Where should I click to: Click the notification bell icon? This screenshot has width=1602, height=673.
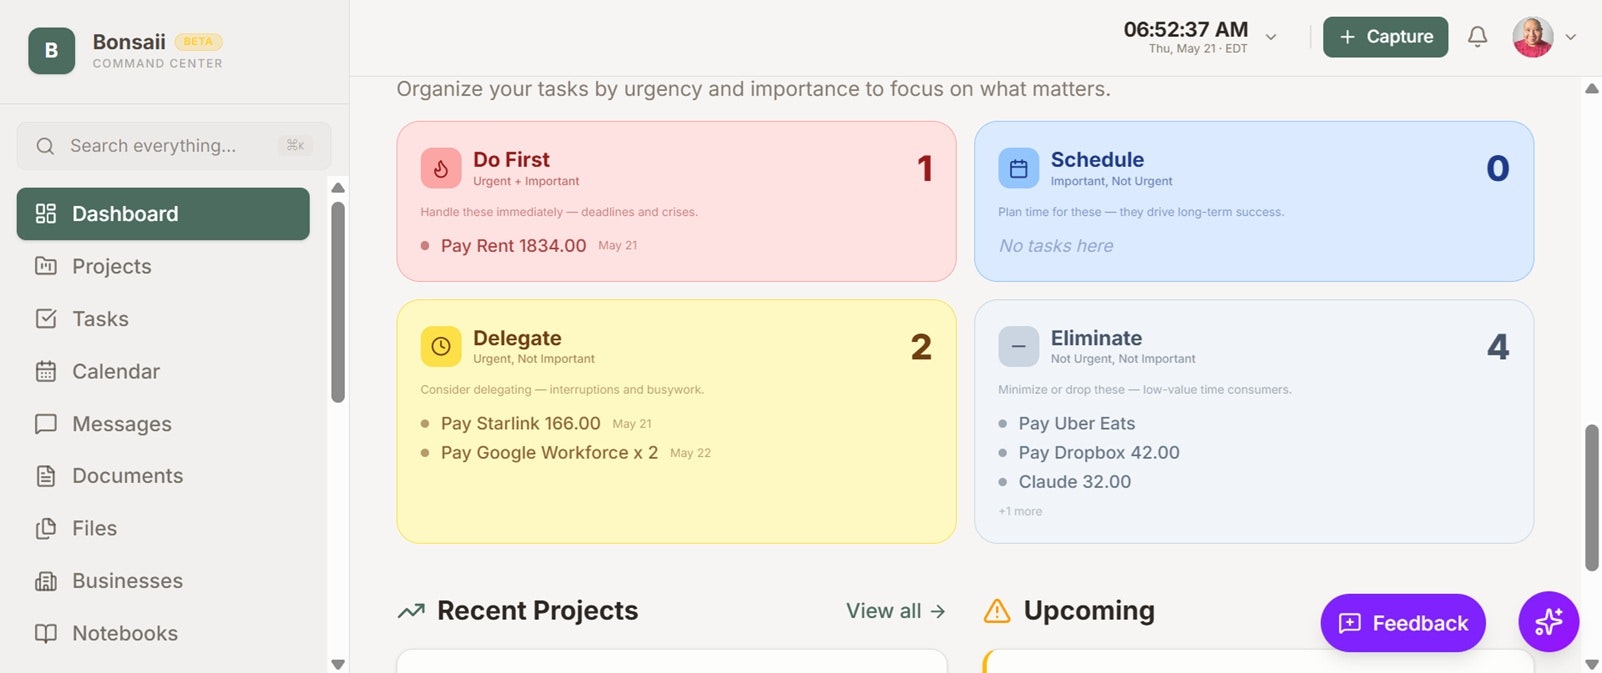[1477, 37]
